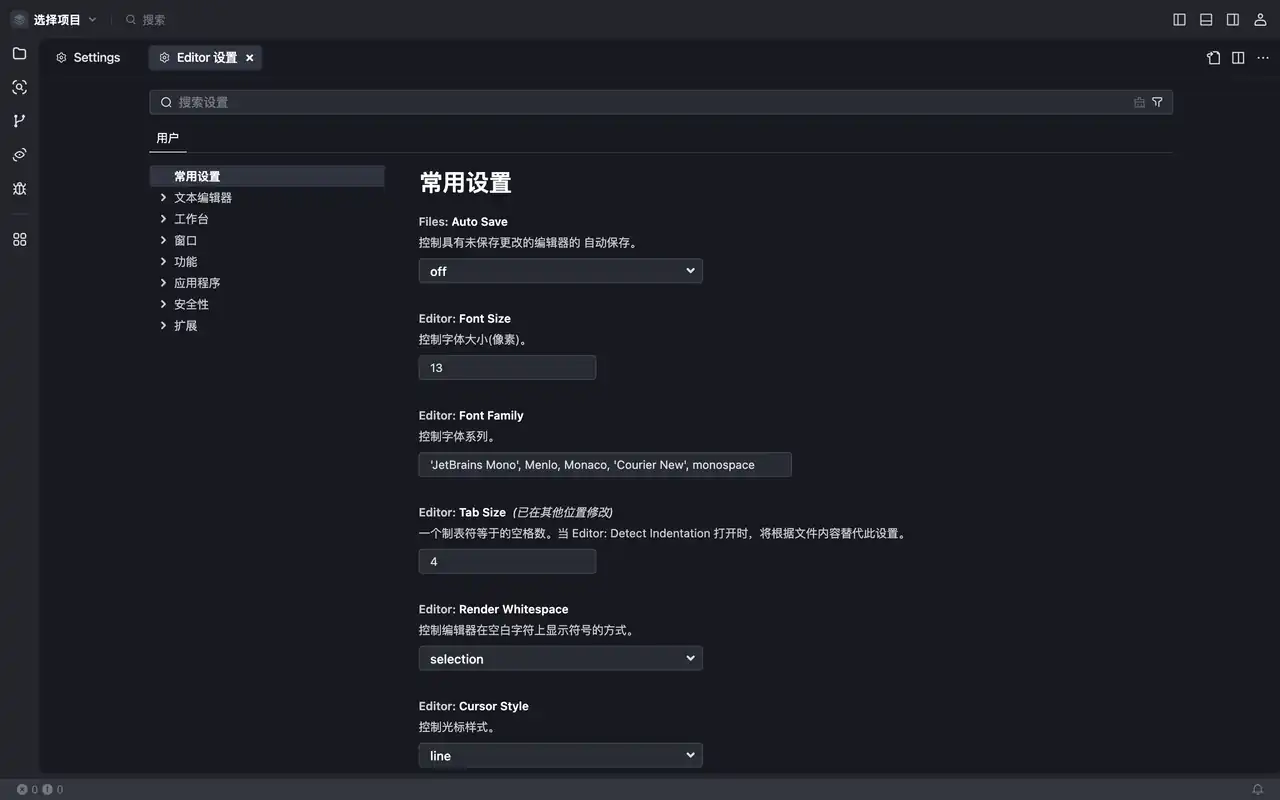This screenshot has width=1280, height=800.
Task: Click the filter icon in settings search
Action: coord(1157,102)
